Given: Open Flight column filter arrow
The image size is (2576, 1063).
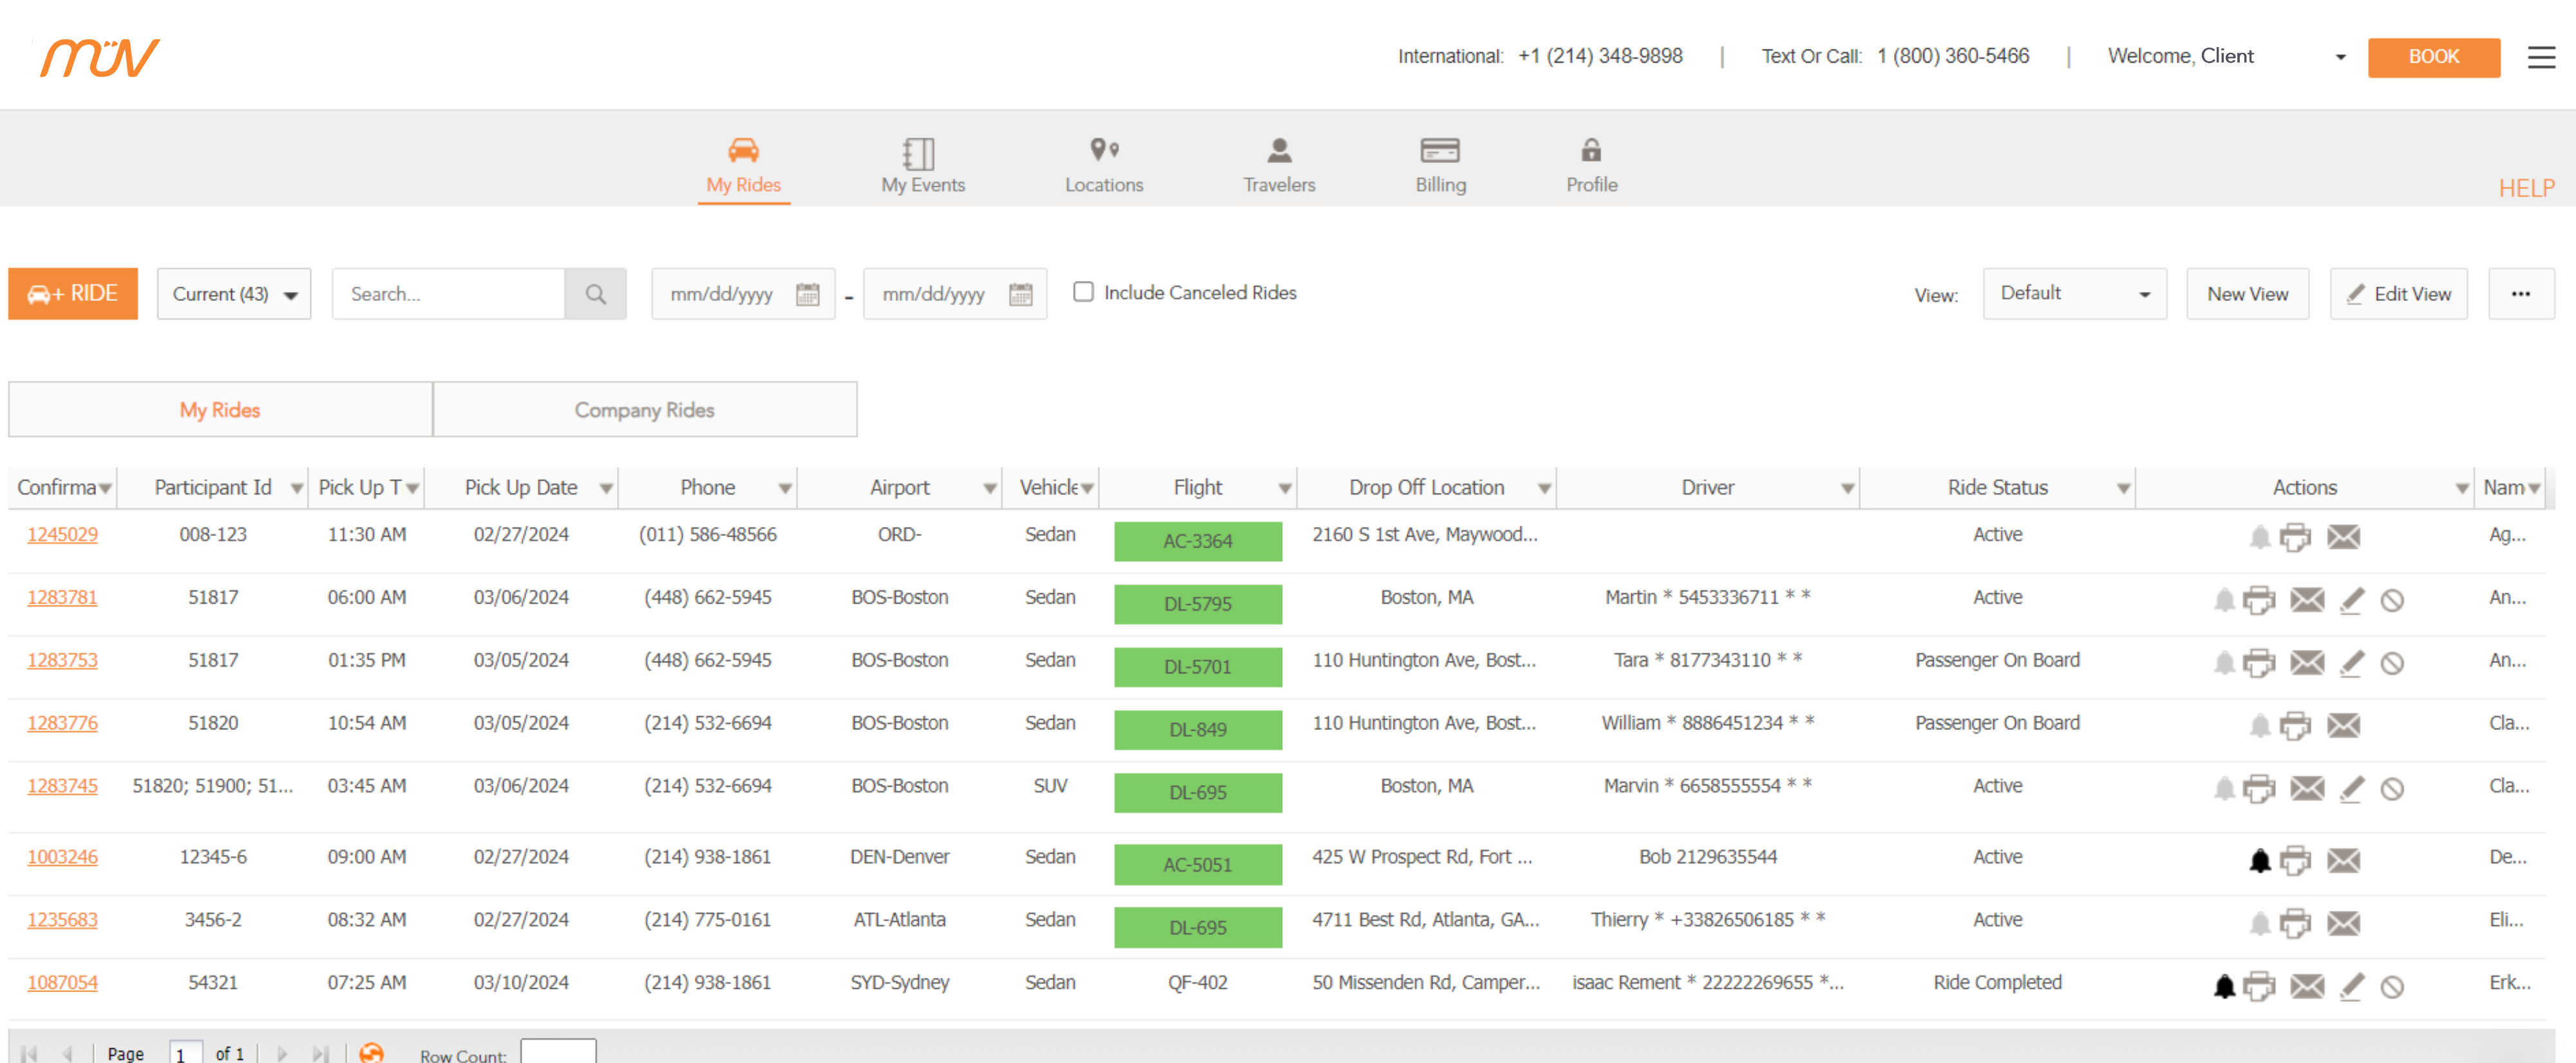Looking at the screenshot, I should (x=1285, y=488).
